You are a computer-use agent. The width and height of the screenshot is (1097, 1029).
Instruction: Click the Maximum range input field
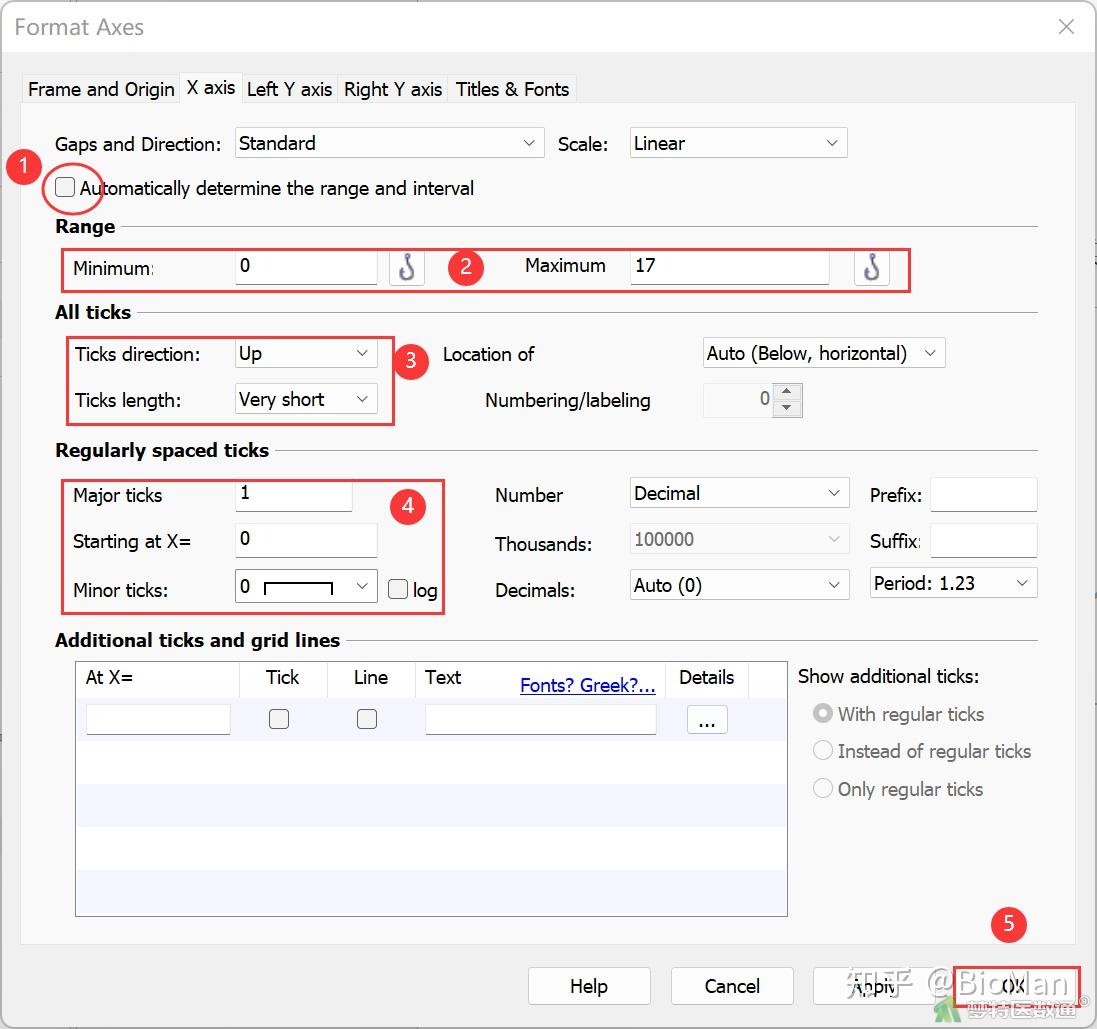(x=729, y=267)
